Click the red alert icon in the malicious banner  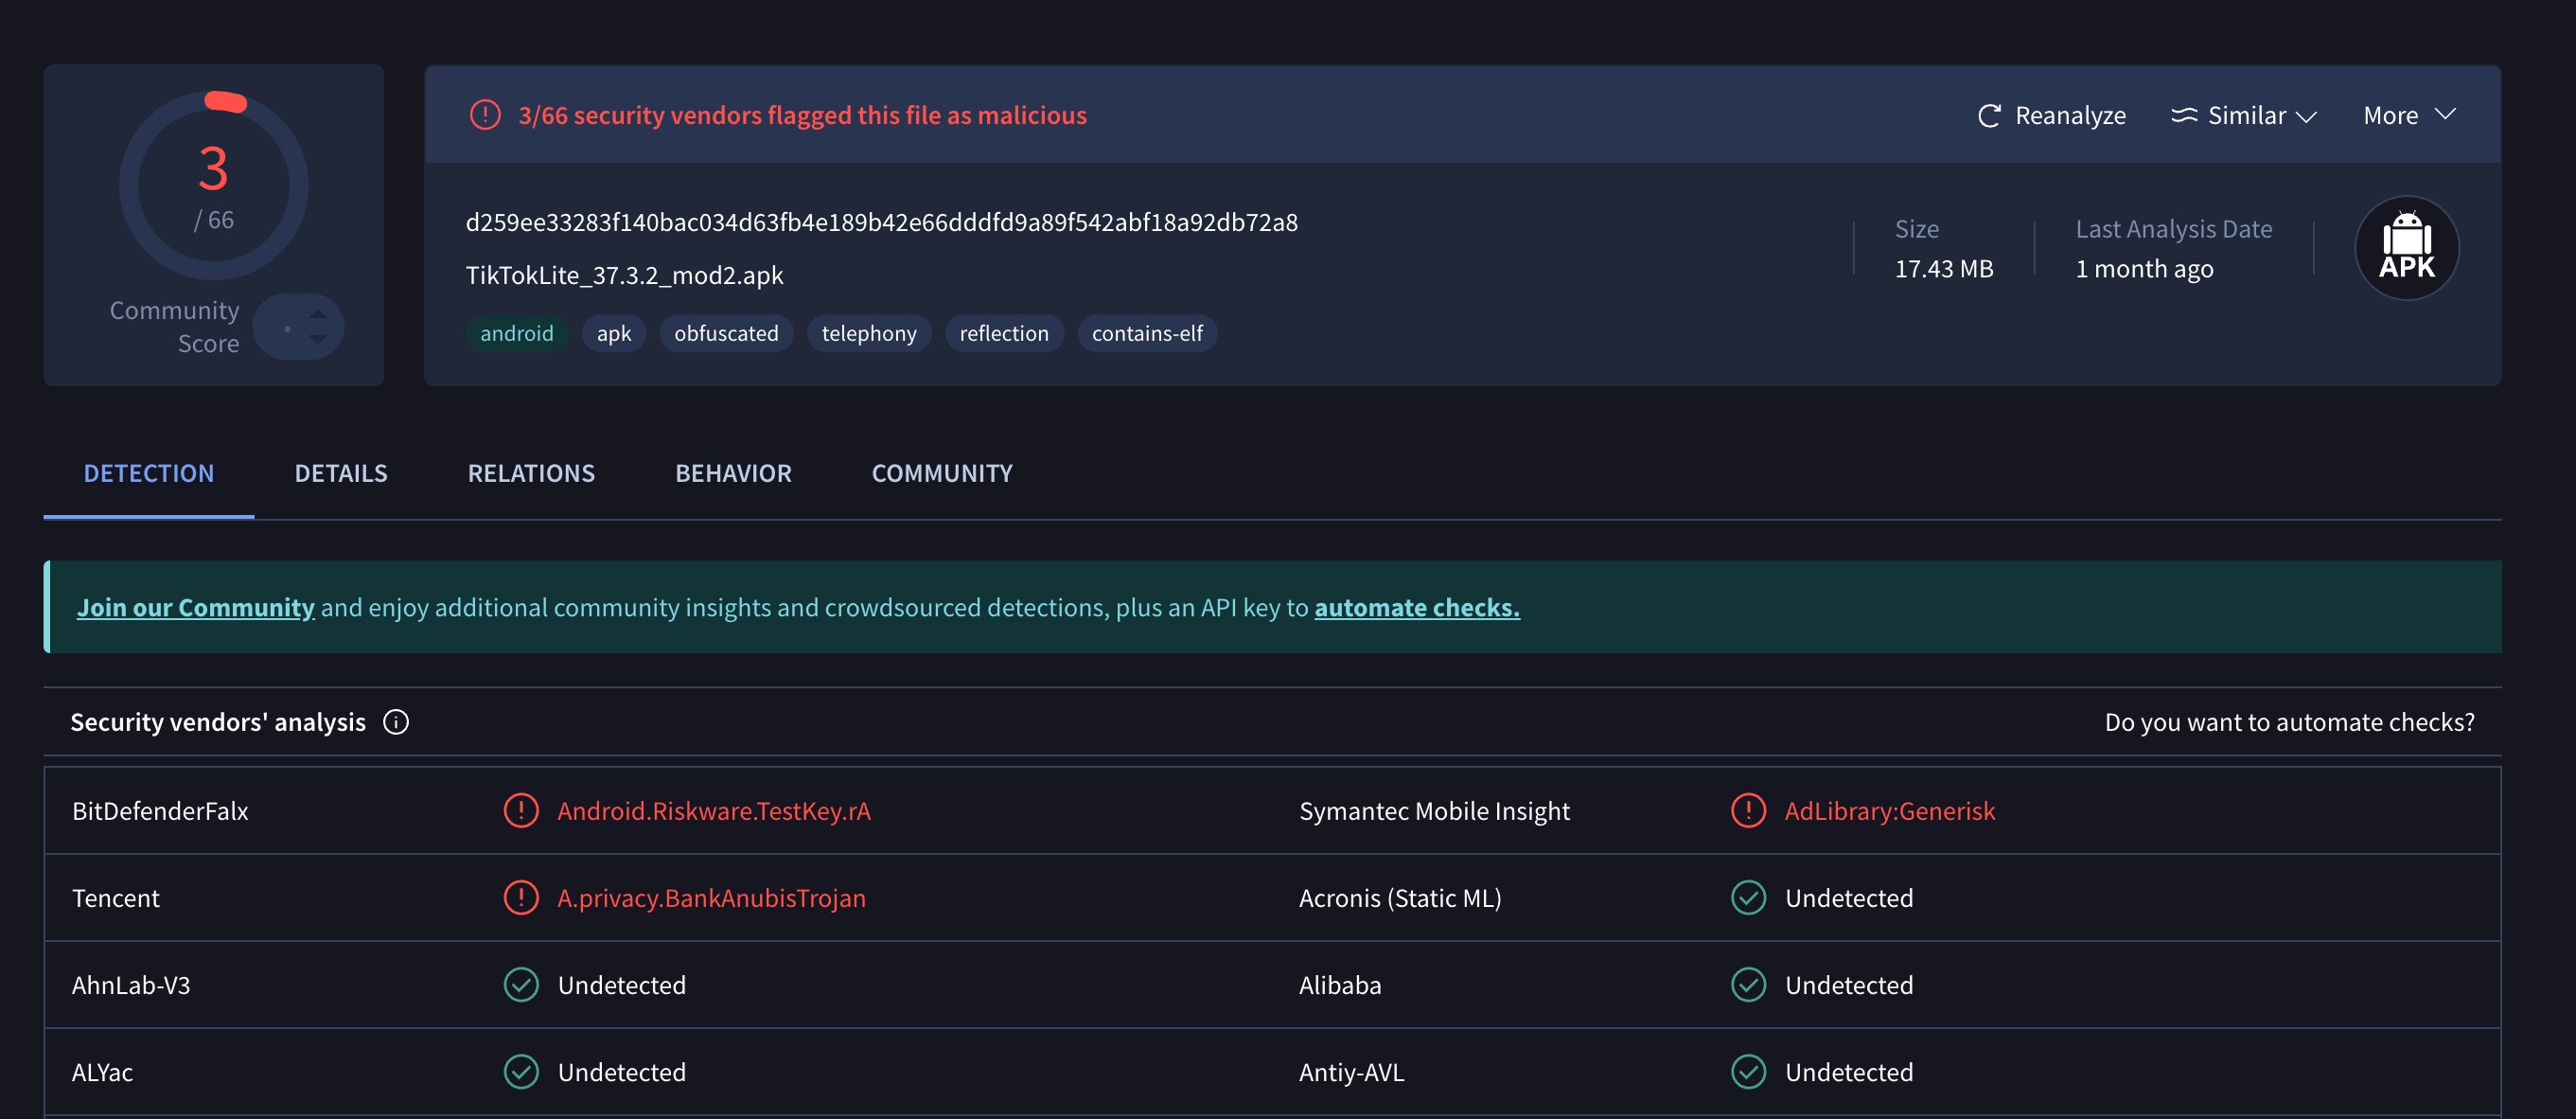tap(485, 115)
